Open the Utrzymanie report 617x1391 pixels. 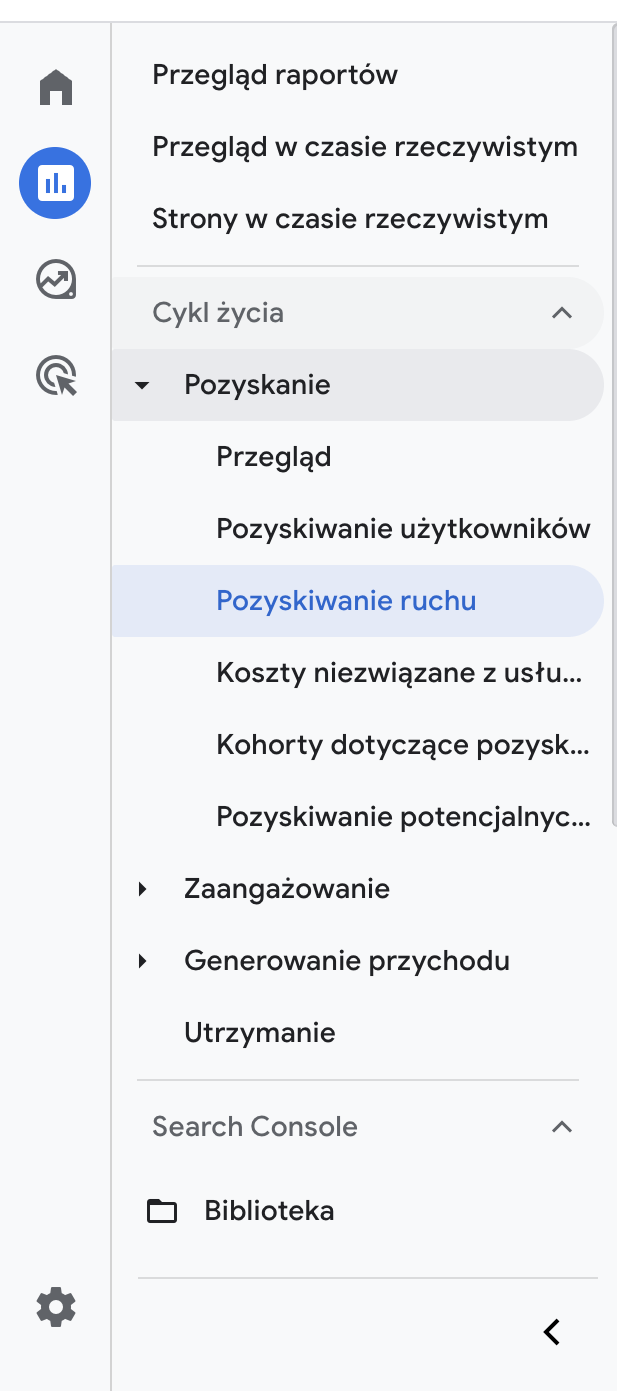tap(260, 1033)
